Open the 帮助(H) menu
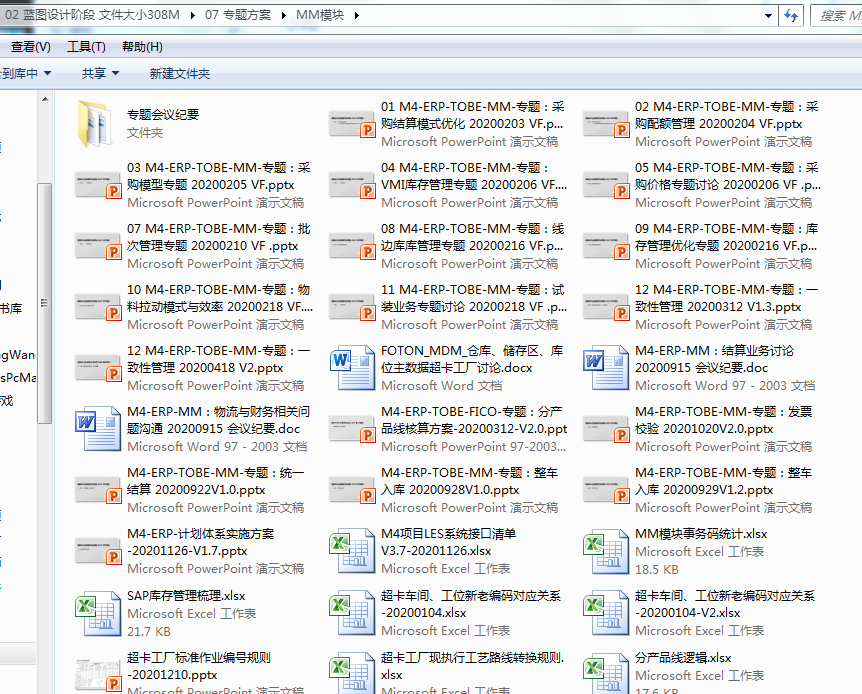Viewport: 862px width, 694px height. point(142,47)
